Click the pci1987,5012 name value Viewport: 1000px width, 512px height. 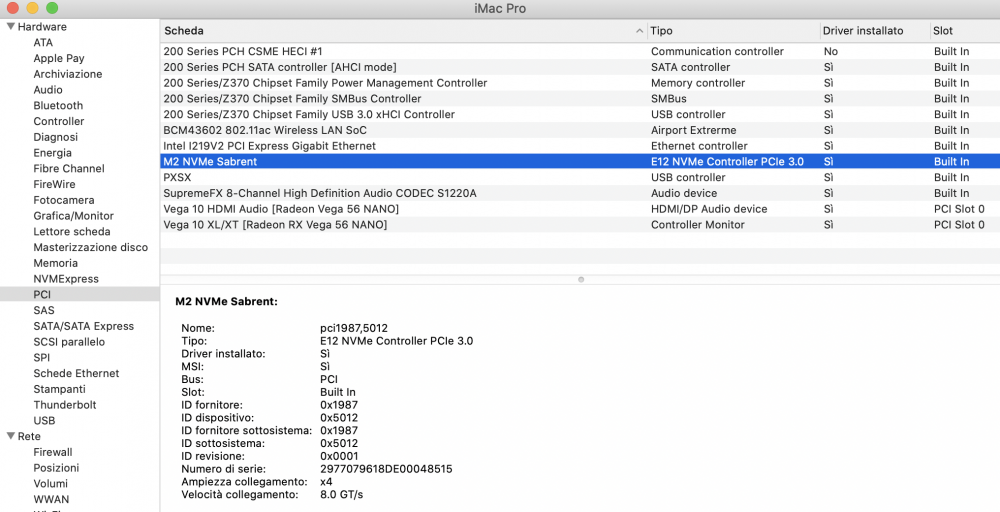(354, 328)
